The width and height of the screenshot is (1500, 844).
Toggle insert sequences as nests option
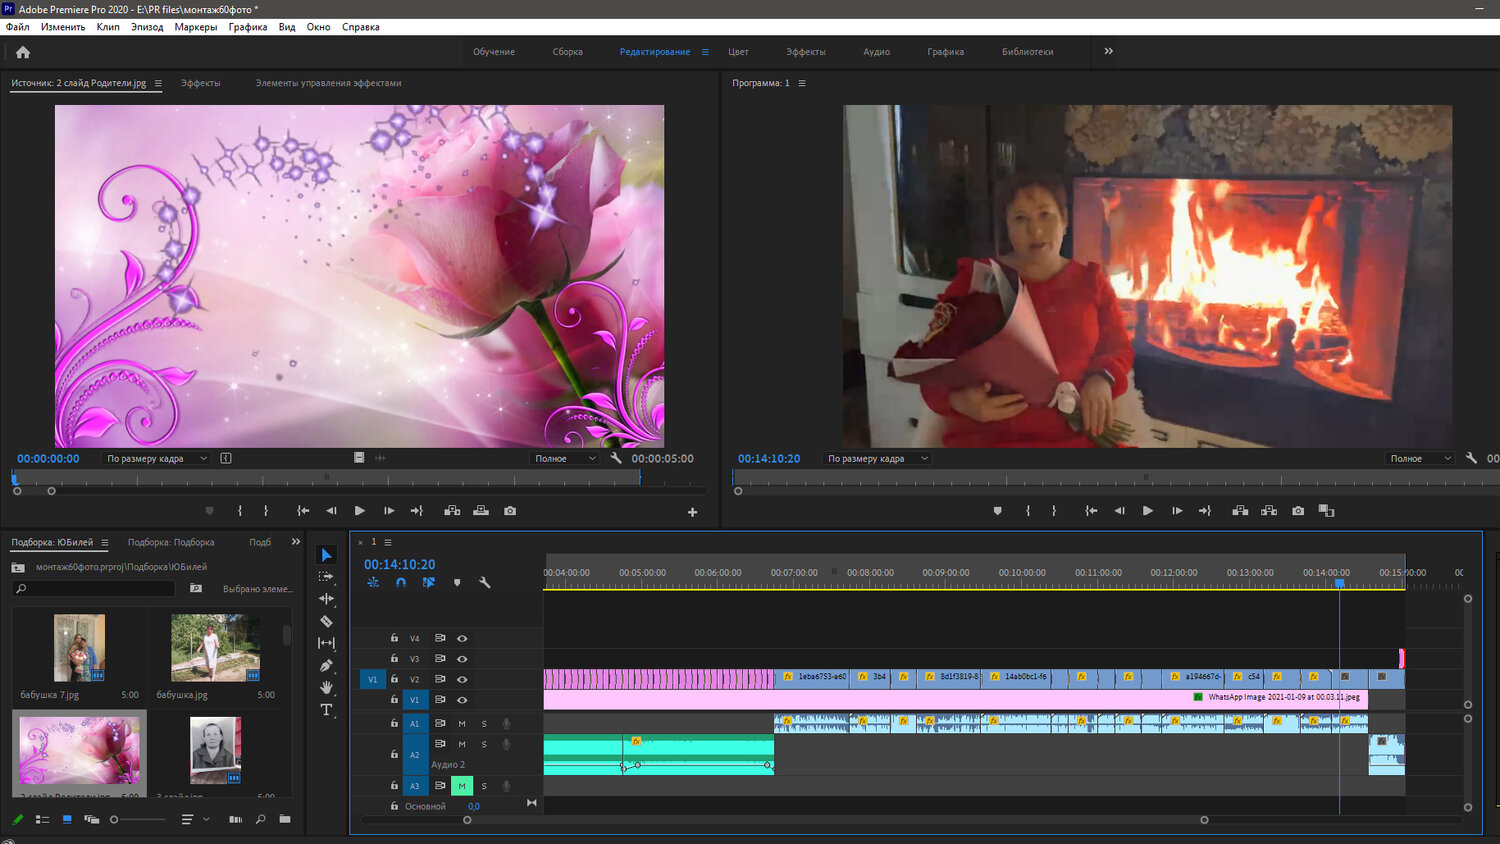[x=373, y=582]
